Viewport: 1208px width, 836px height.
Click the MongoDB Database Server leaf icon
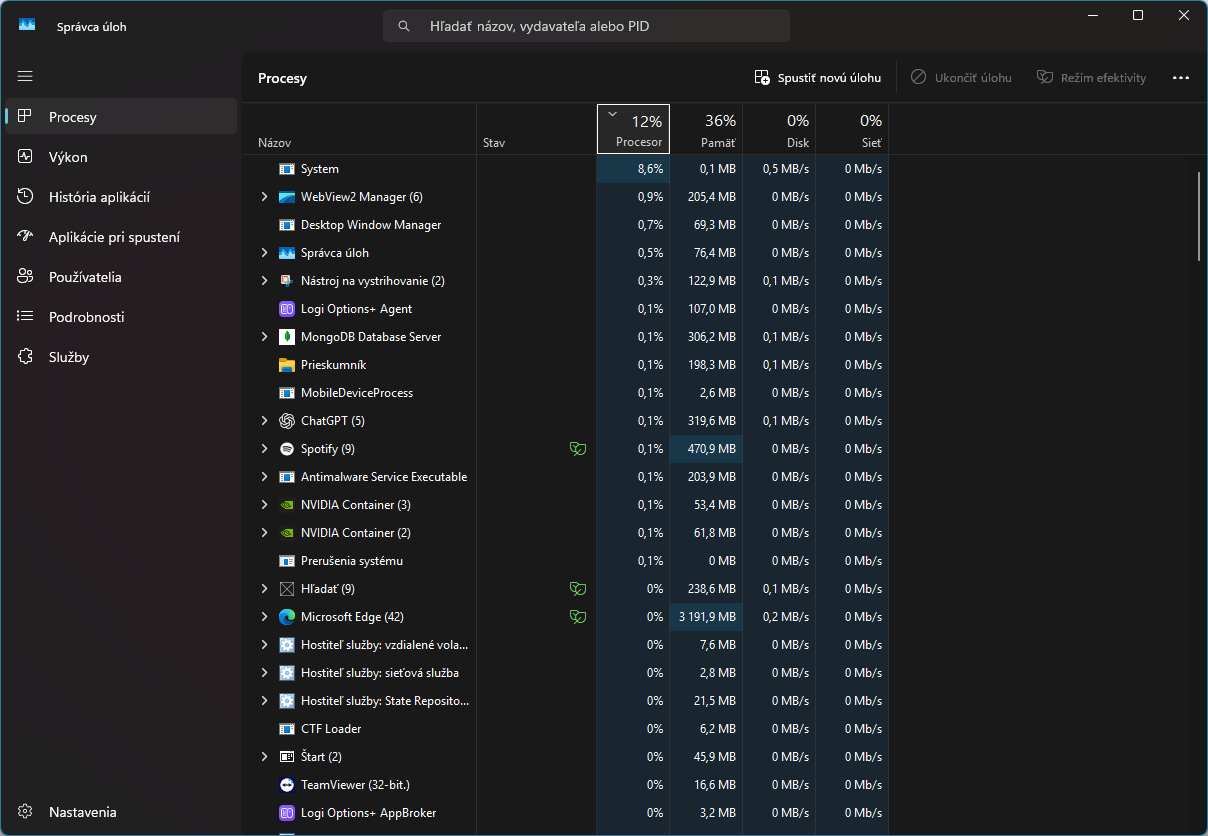pyautogui.click(x=287, y=337)
